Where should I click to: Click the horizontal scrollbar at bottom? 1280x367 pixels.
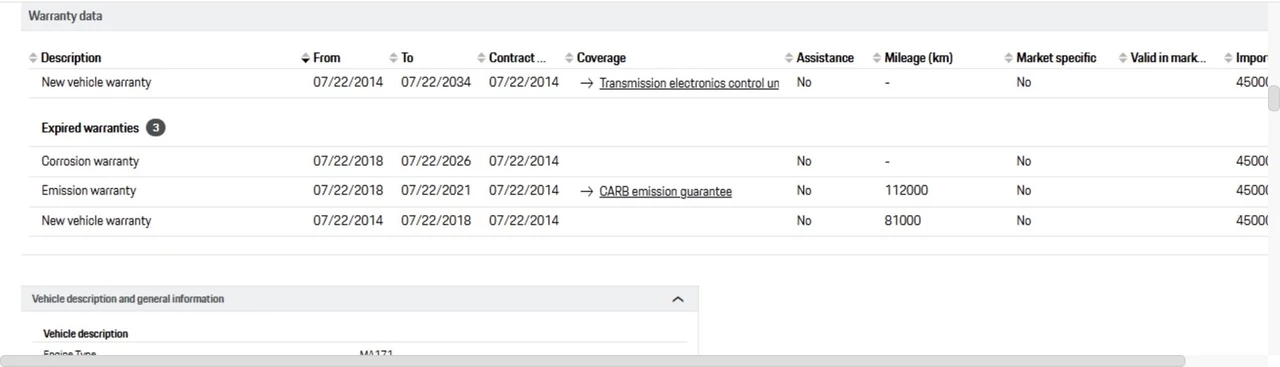pos(592,360)
